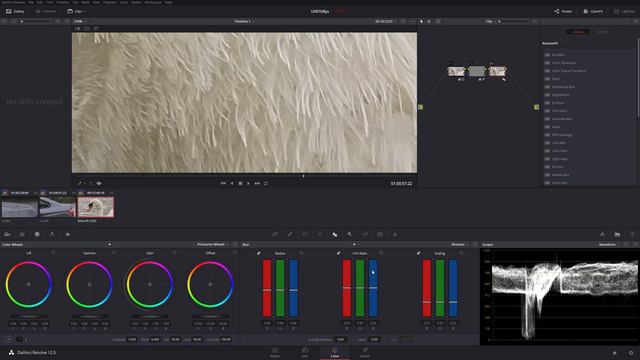Open the Color Match palette icon
640x360 pixels.
(22, 234)
